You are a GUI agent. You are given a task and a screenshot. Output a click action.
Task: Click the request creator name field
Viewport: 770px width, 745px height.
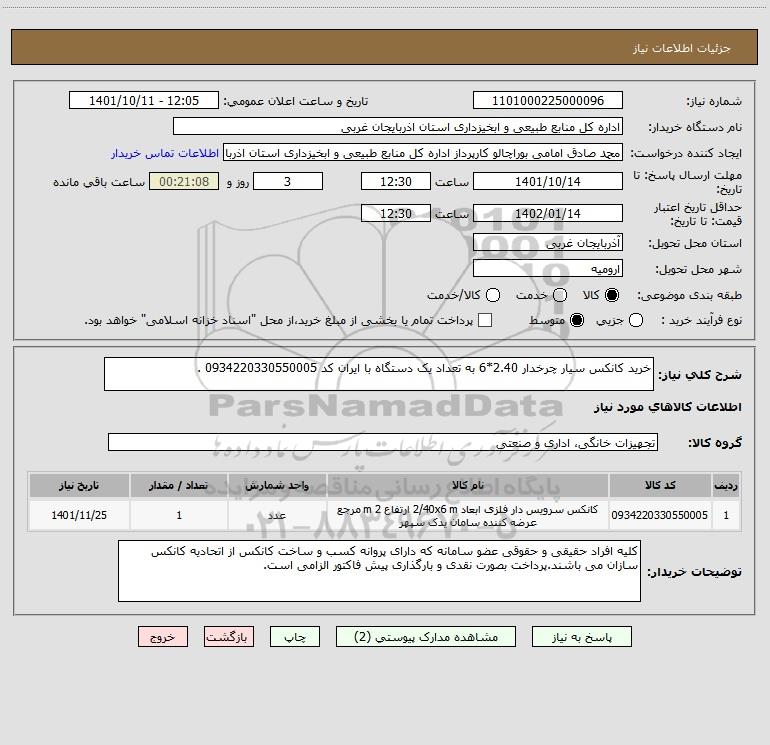point(423,153)
